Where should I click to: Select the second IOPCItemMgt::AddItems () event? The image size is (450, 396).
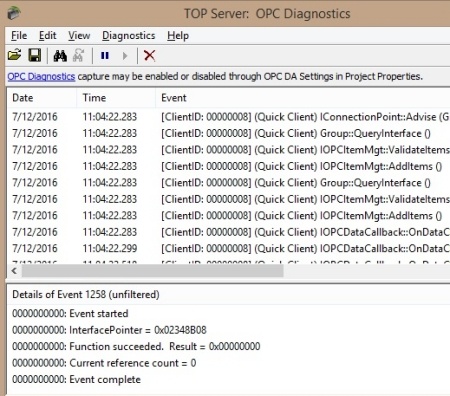point(228,215)
